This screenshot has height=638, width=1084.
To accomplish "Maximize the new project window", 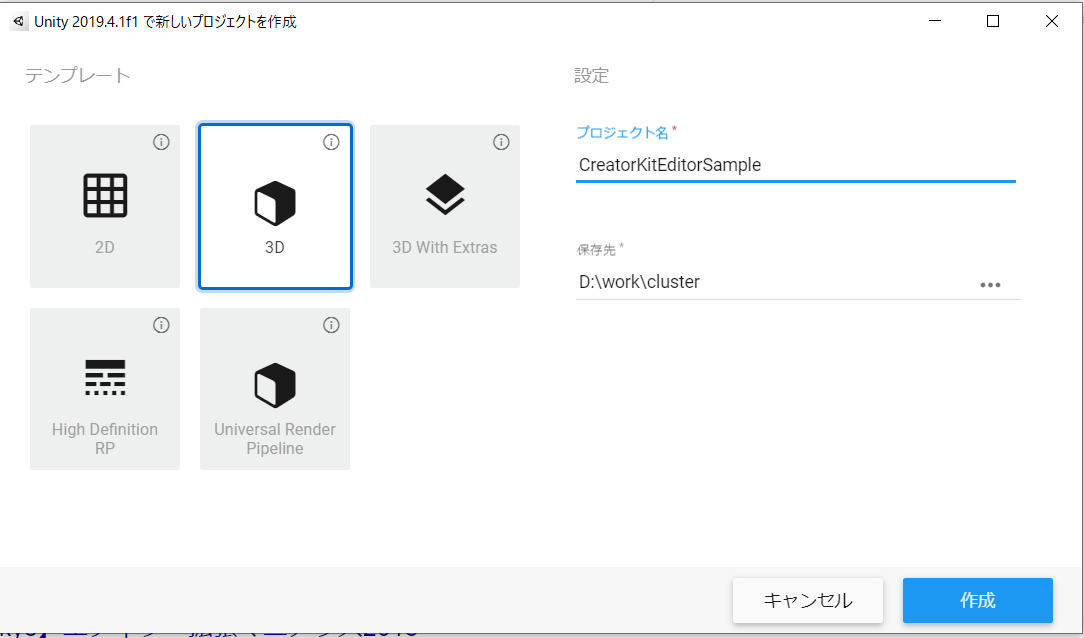I will 993,21.
